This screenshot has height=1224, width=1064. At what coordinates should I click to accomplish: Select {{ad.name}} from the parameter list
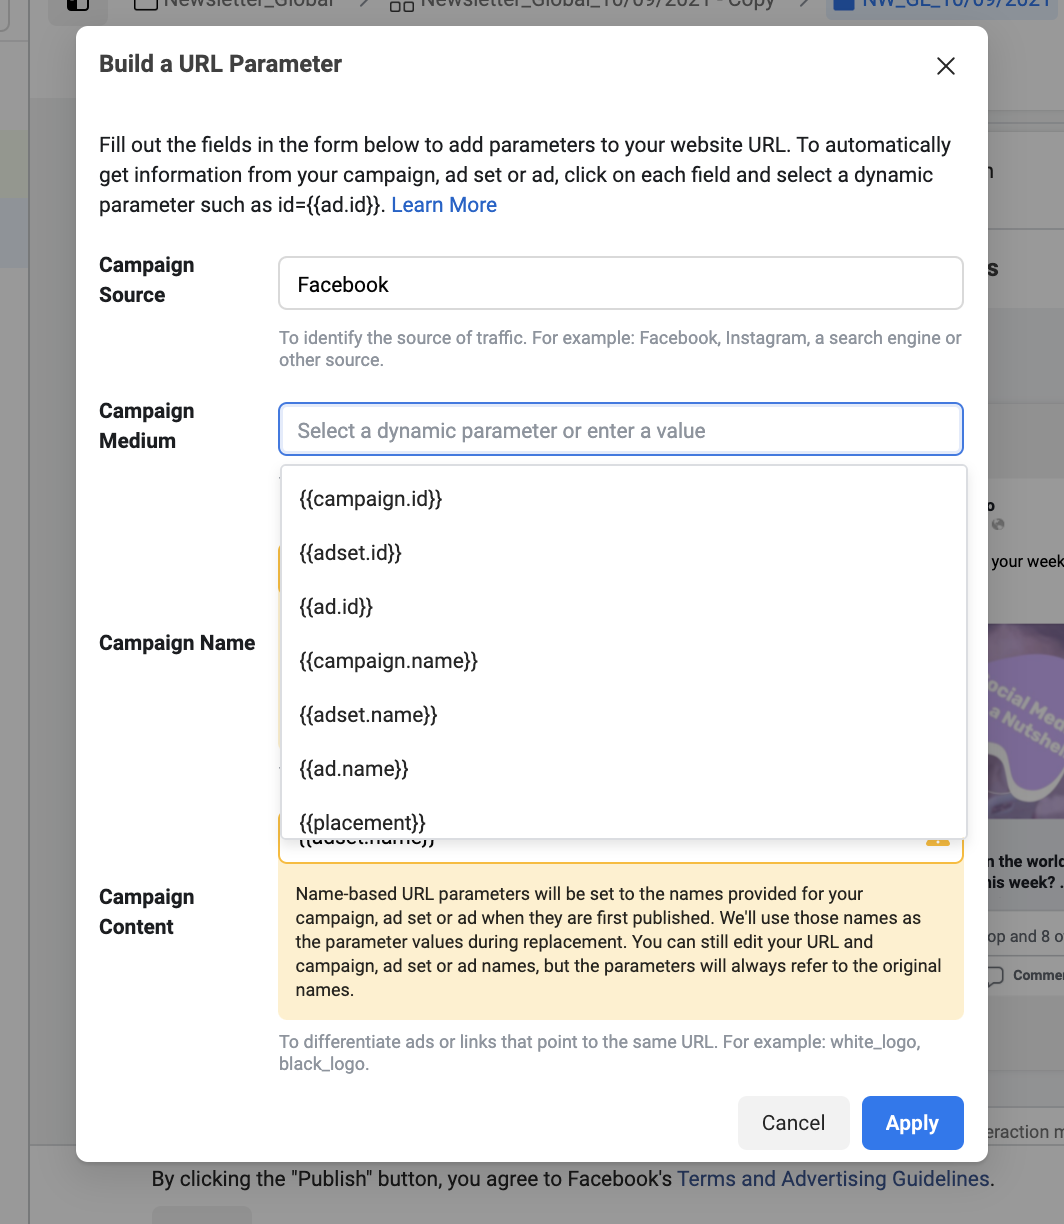[x=352, y=768]
